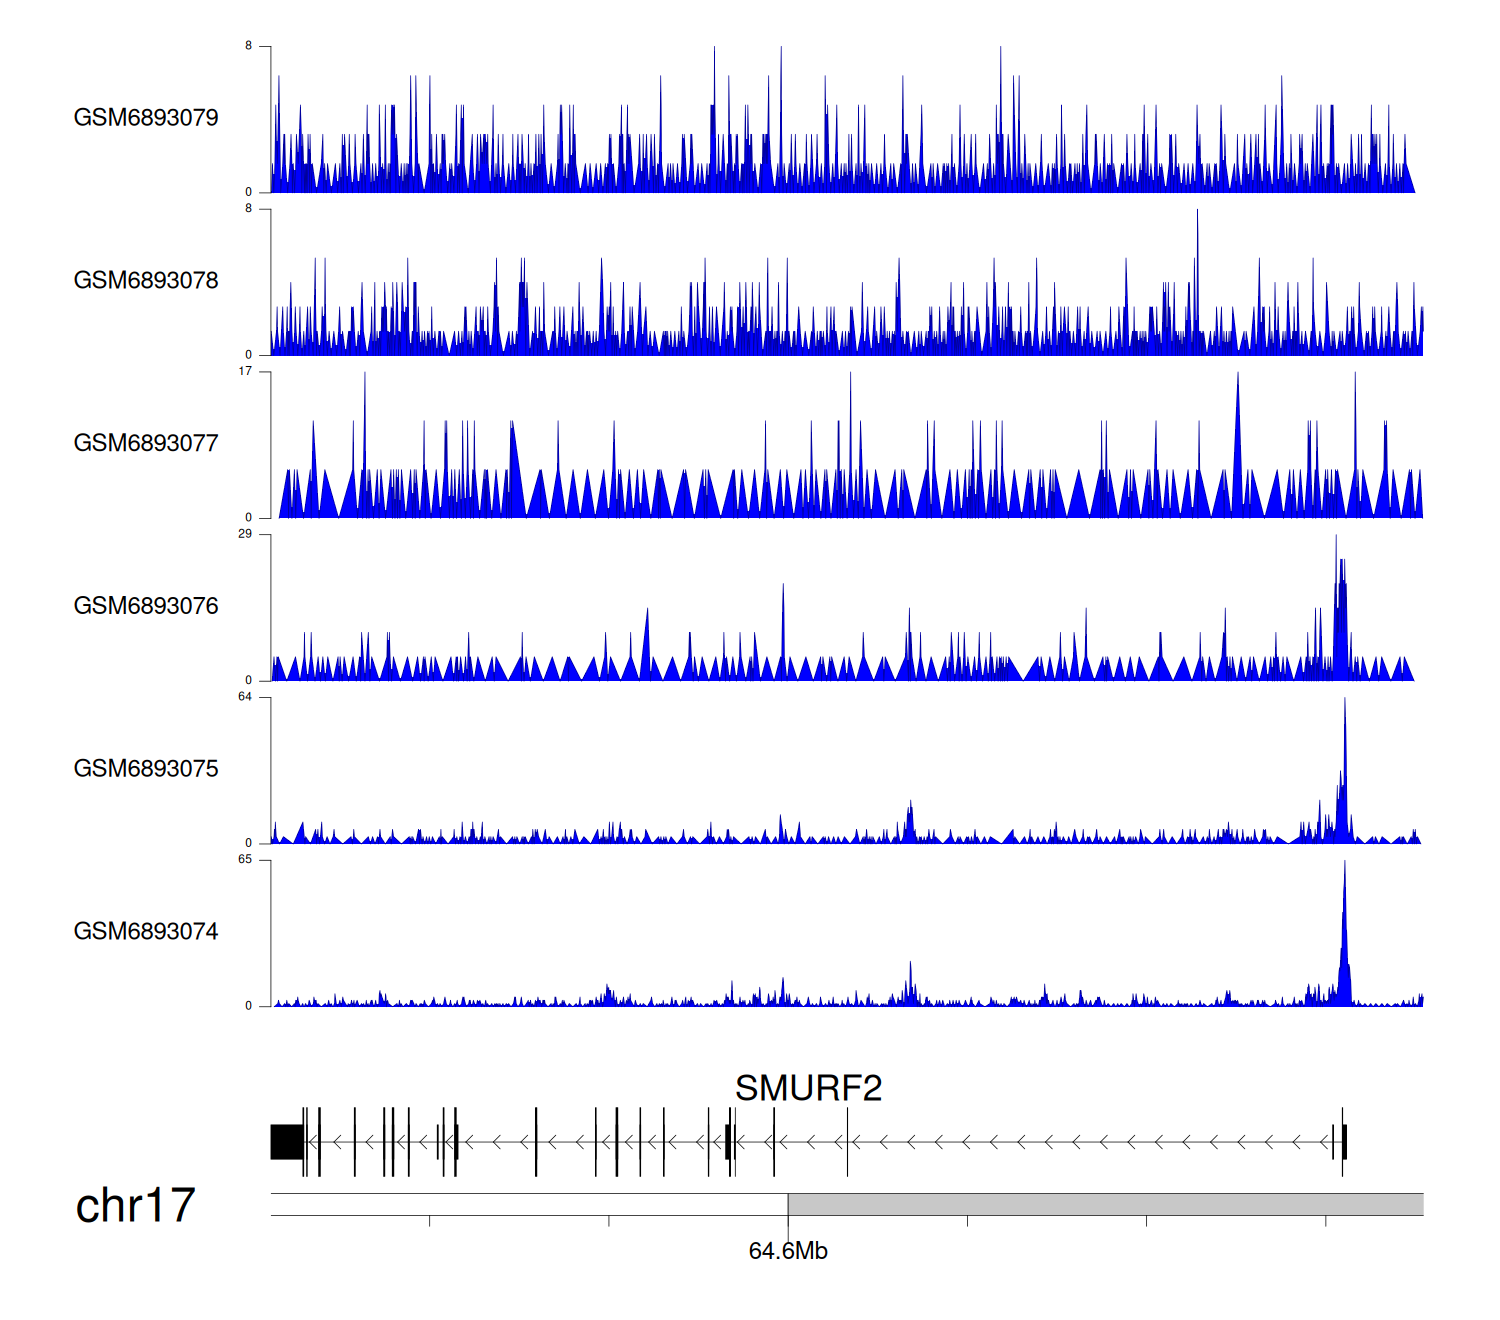Select the GSM6893076 track label

click(x=146, y=606)
